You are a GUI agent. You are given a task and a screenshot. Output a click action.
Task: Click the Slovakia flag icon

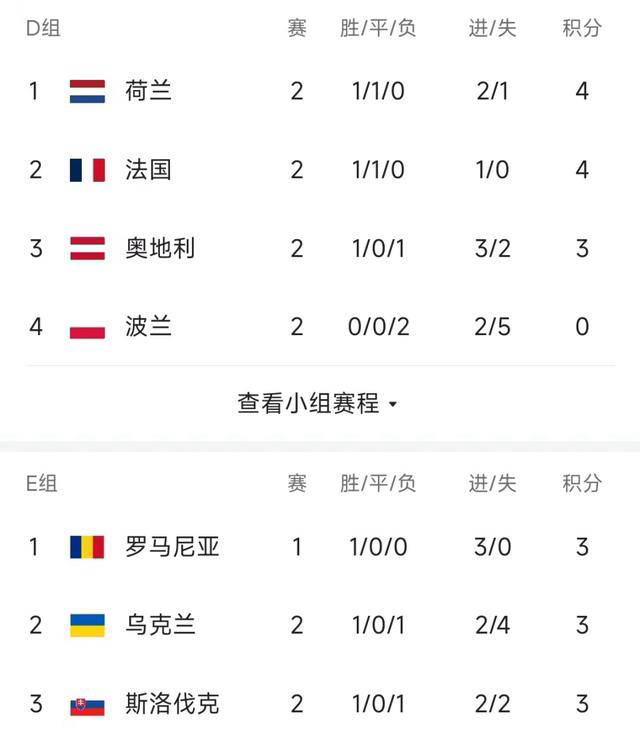(87, 705)
